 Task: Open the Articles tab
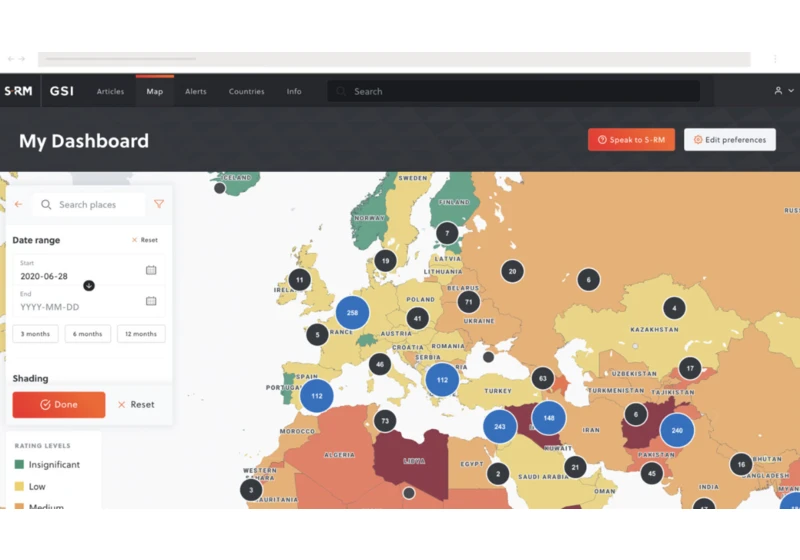point(110,91)
